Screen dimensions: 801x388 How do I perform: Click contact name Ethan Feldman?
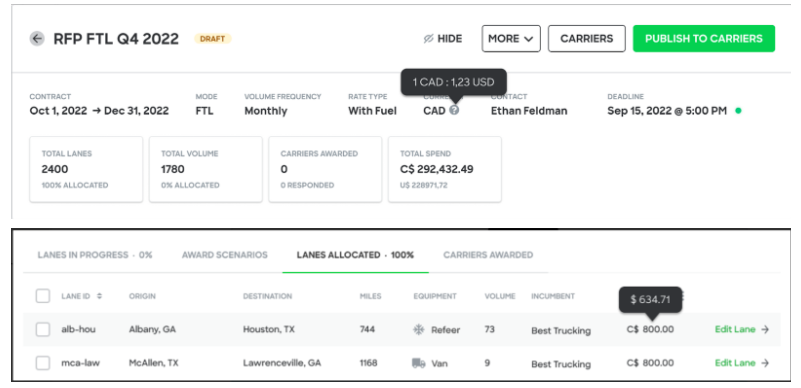click(x=529, y=111)
